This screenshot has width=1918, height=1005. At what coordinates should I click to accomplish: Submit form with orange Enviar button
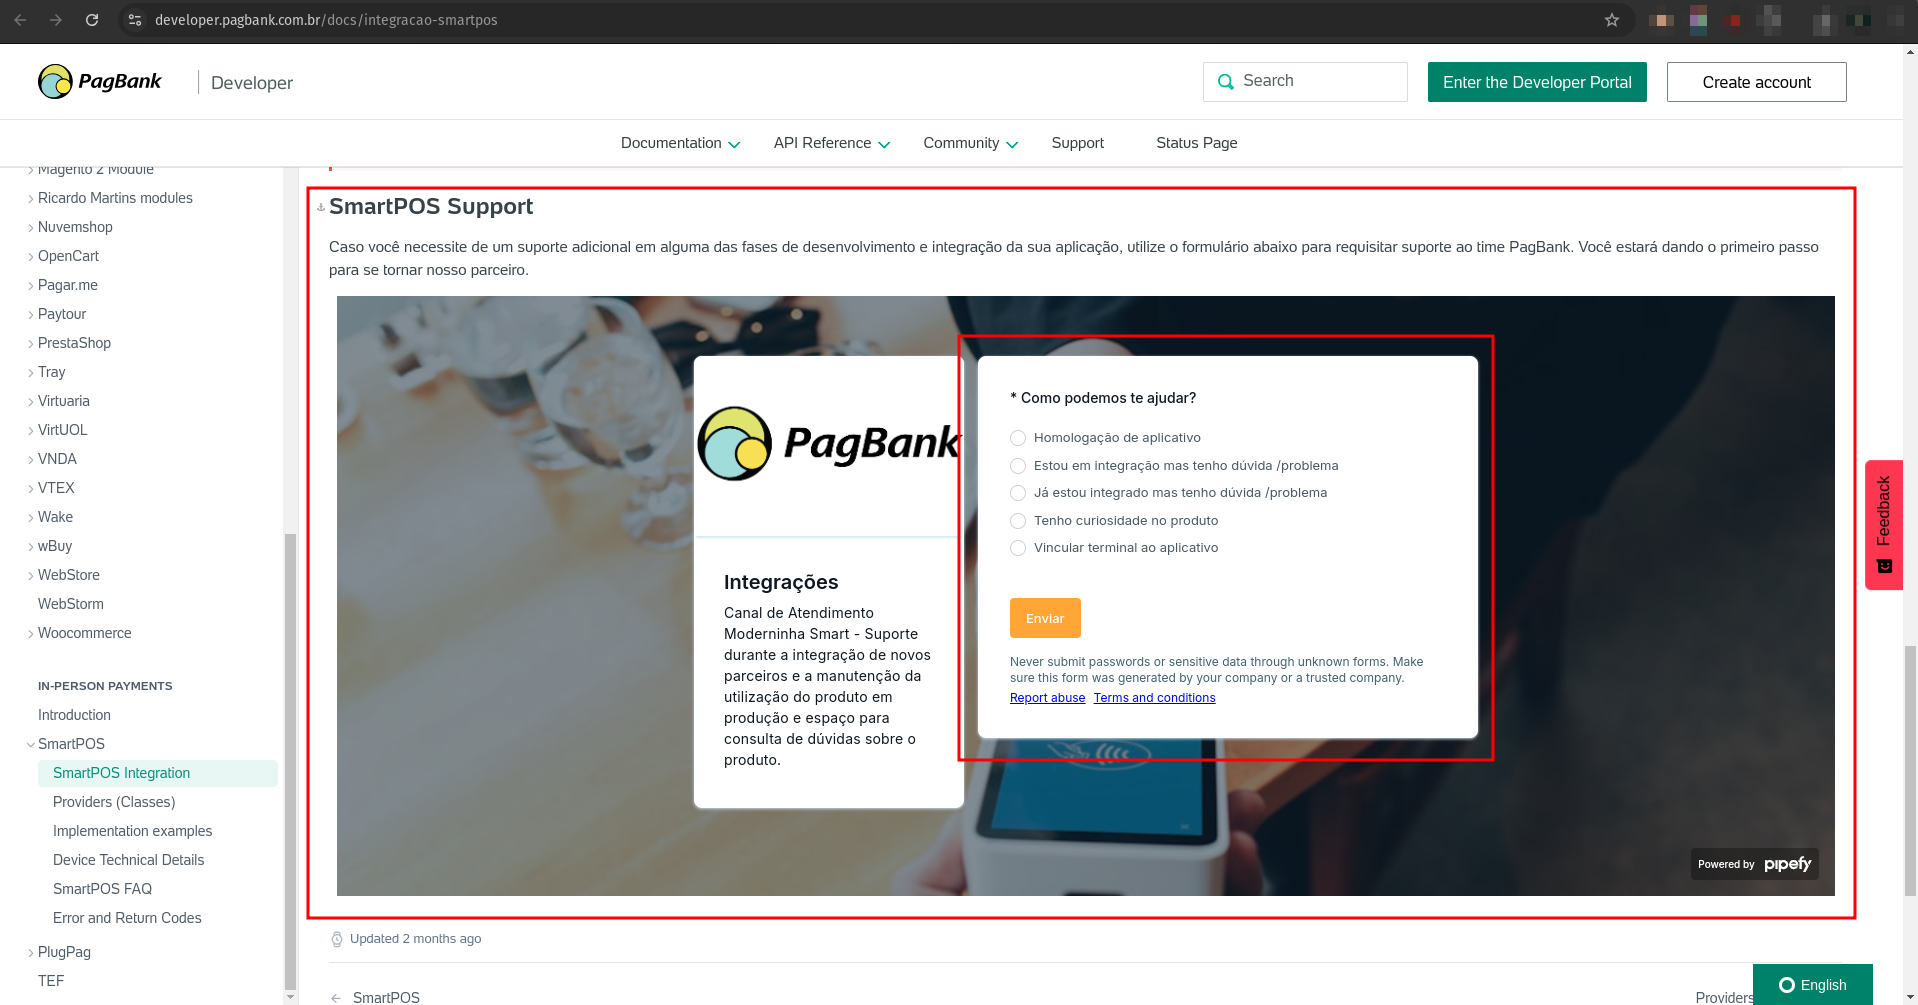pyautogui.click(x=1045, y=618)
